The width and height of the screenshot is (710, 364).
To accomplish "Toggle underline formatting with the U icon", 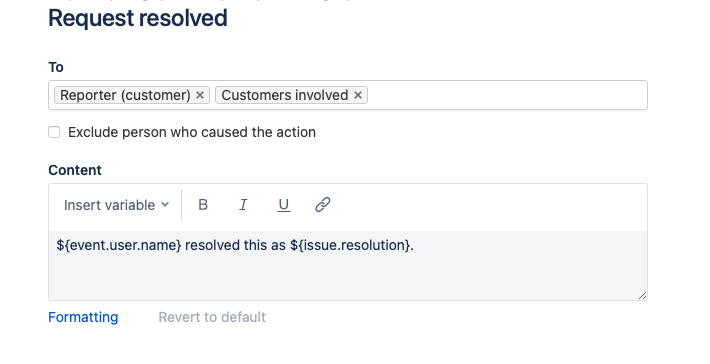I will (x=283, y=205).
